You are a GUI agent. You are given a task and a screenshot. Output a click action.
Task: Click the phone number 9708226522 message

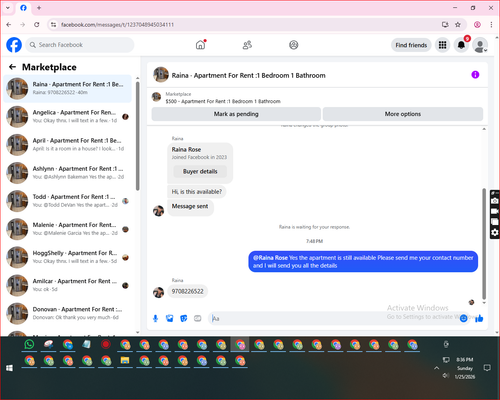click(x=187, y=291)
